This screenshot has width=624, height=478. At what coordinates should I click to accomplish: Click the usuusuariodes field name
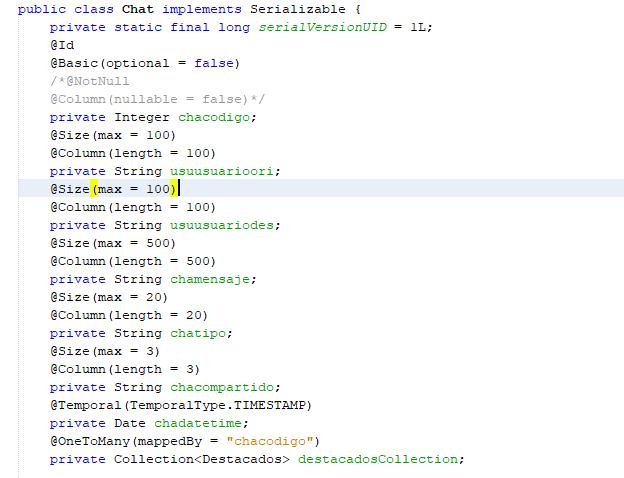point(222,225)
